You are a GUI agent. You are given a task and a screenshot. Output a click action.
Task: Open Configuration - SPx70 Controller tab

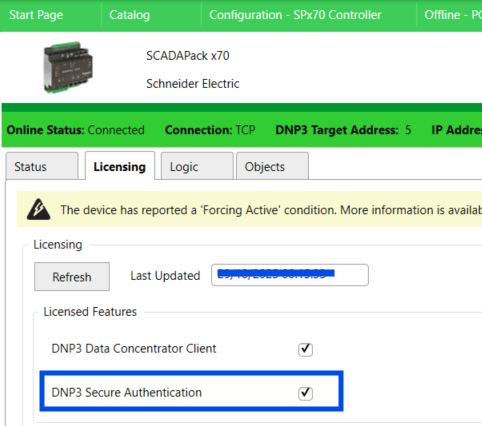coord(295,15)
